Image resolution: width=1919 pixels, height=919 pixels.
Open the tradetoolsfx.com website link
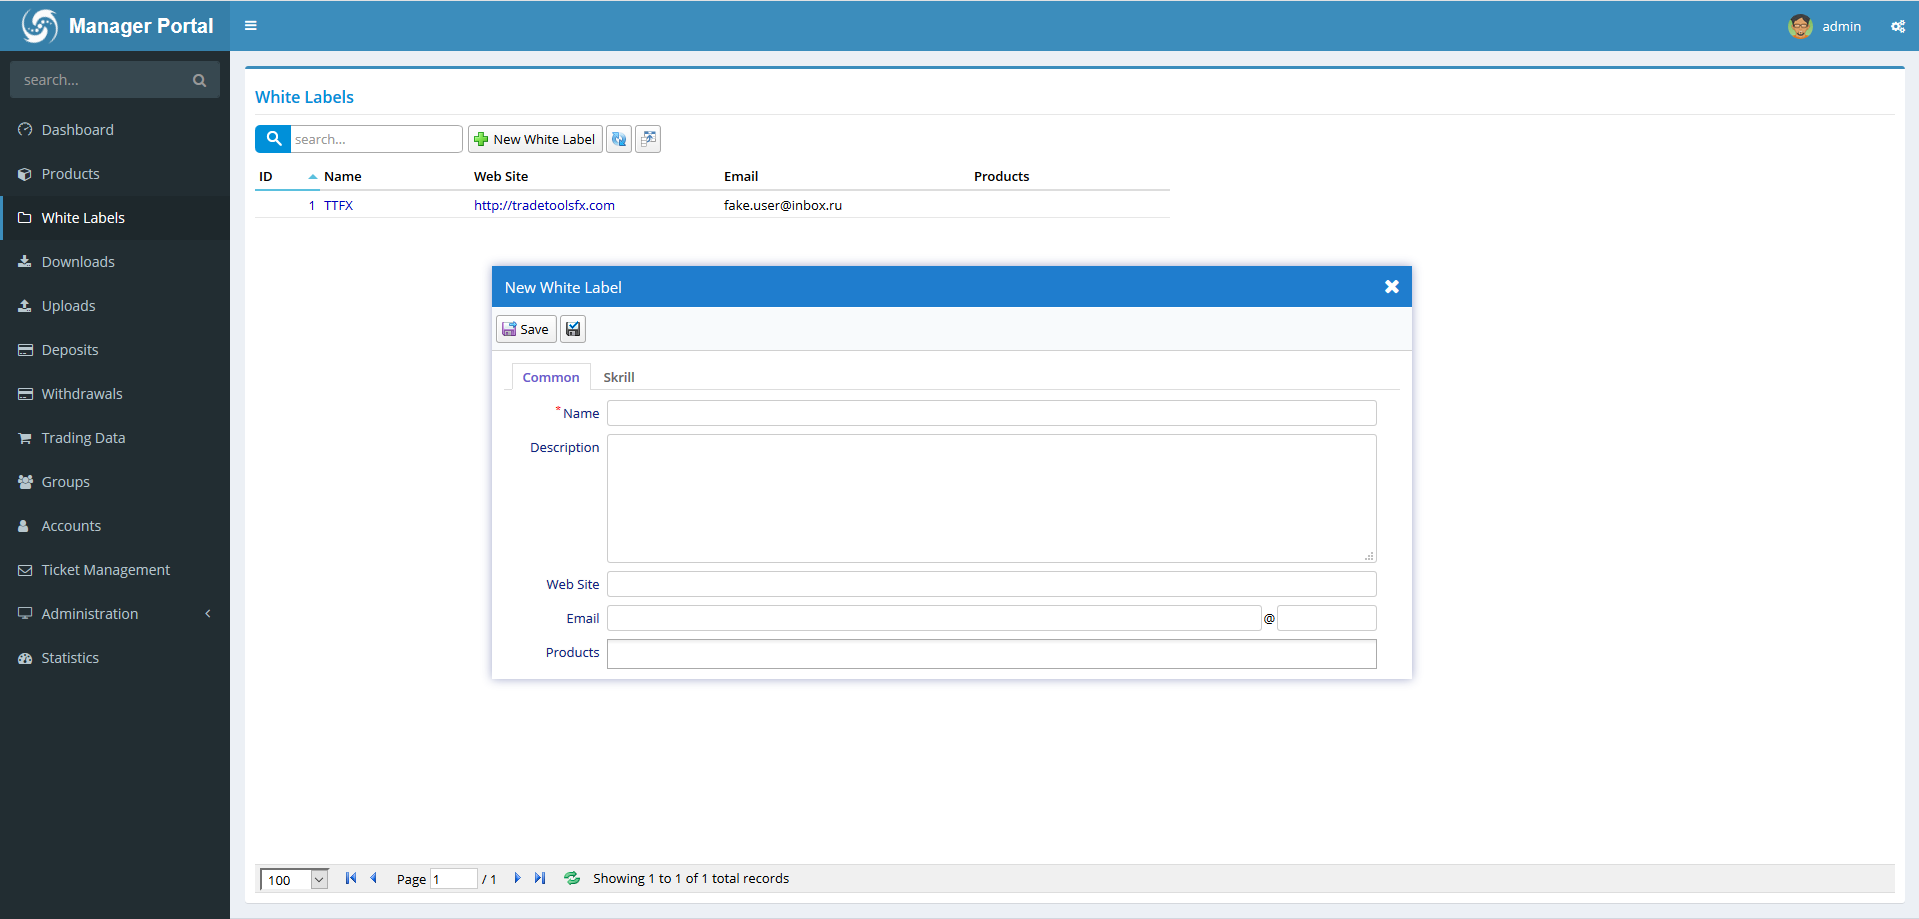tap(544, 205)
